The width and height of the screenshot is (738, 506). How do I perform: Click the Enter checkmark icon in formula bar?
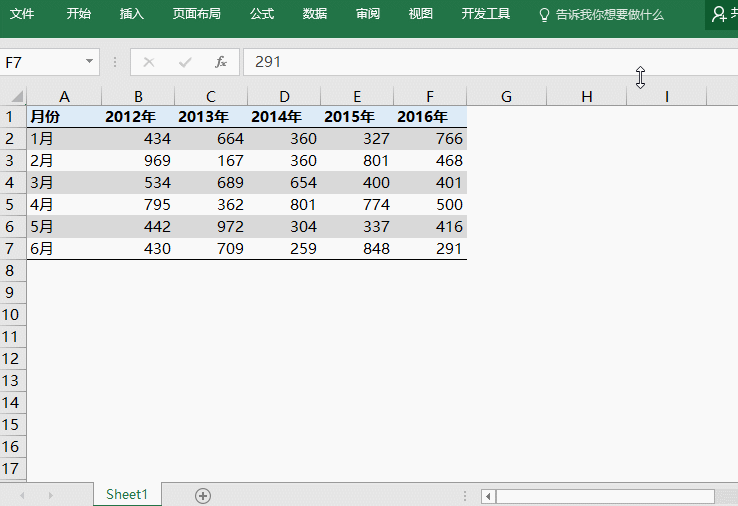(185, 62)
